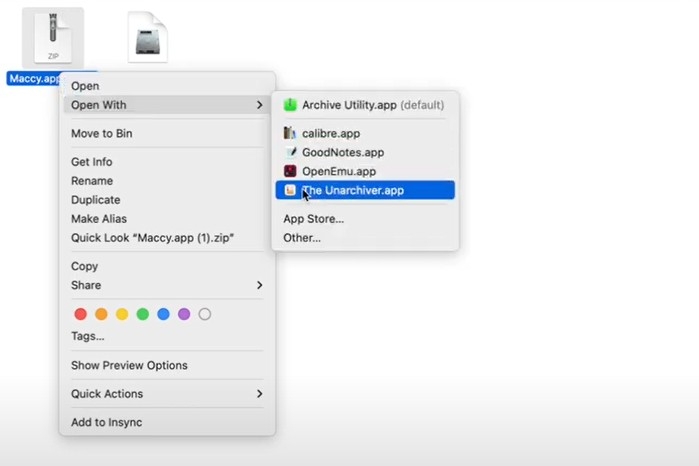Quick Look "Maccy.app (1).zip"
699x466 pixels.
167,238
